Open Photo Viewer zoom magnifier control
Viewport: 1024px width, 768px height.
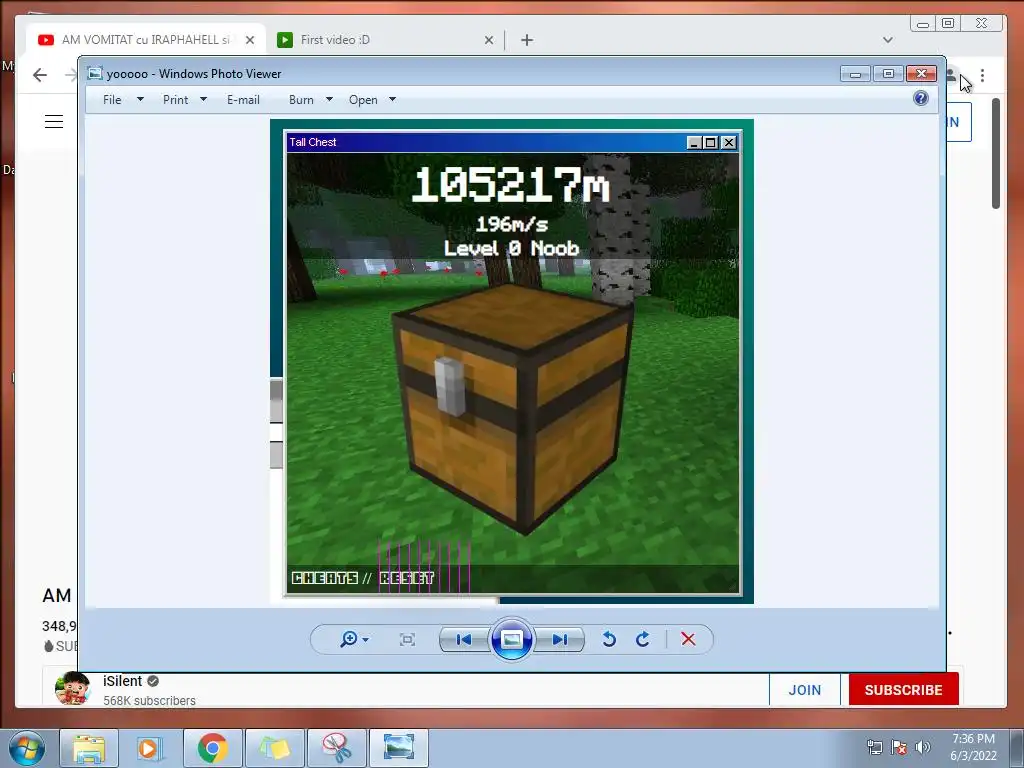[x=349, y=639]
